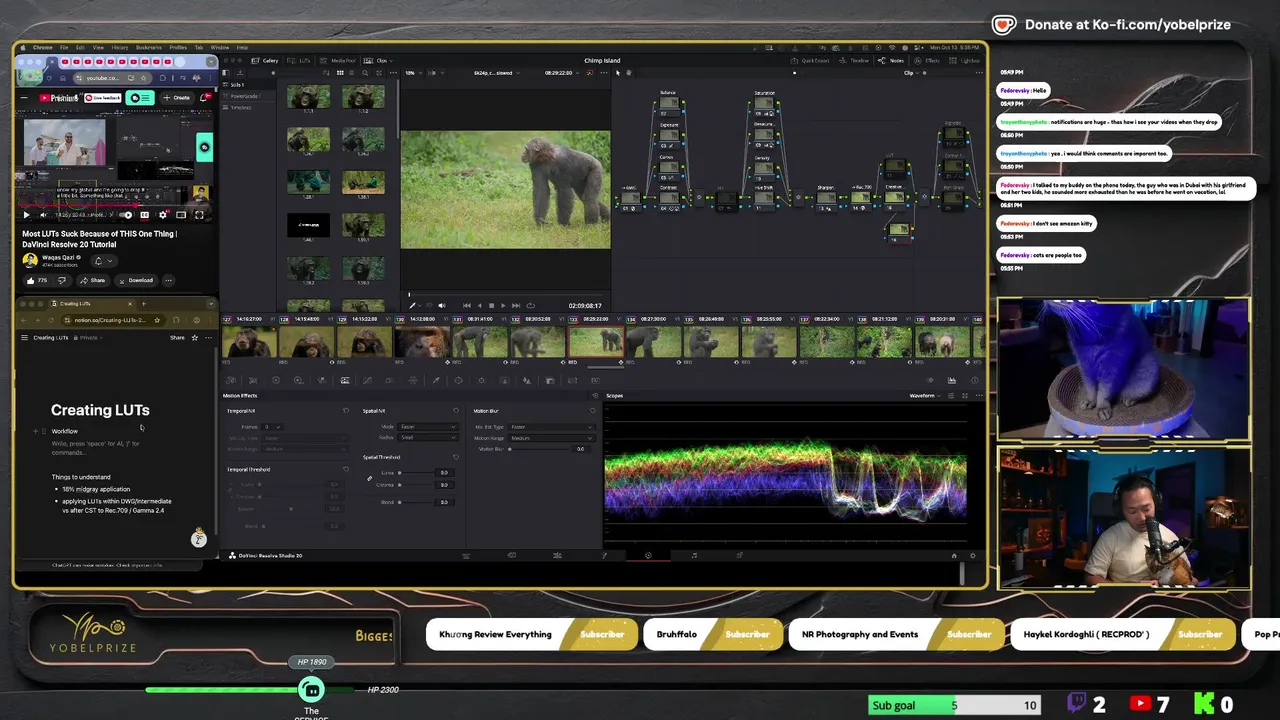Open Mo. Est. Type dropdown
The width and height of the screenshot is (1280, 720).
551,427
